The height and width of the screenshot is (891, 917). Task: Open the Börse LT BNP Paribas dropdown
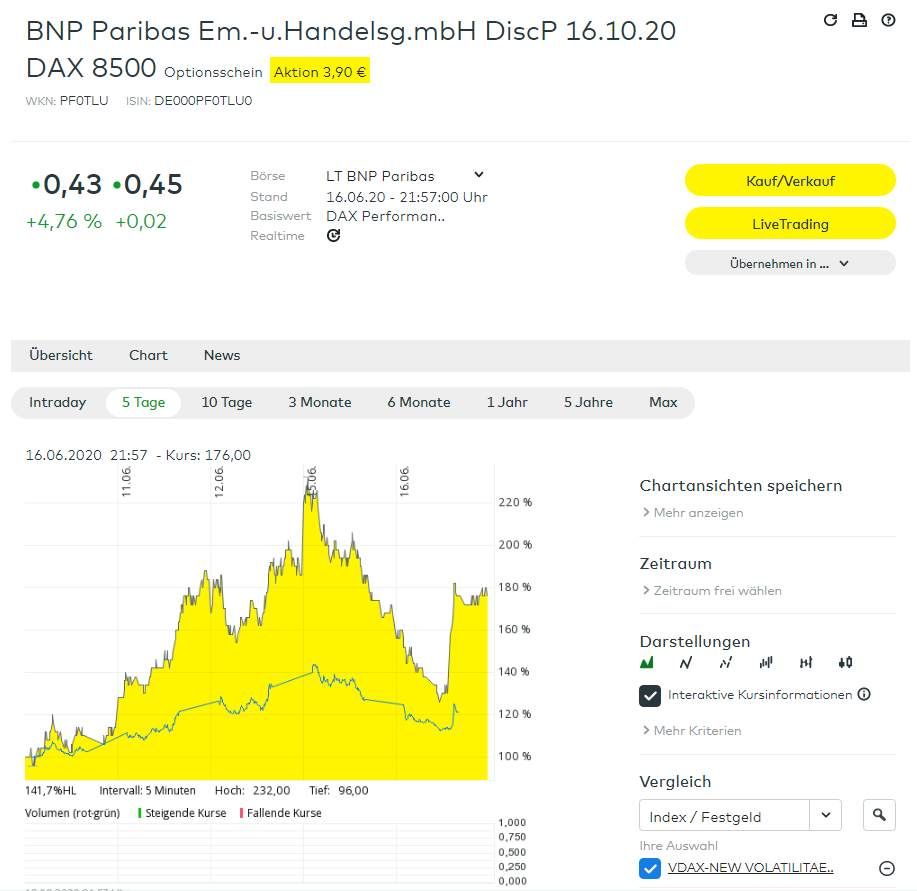pos(478,175)
